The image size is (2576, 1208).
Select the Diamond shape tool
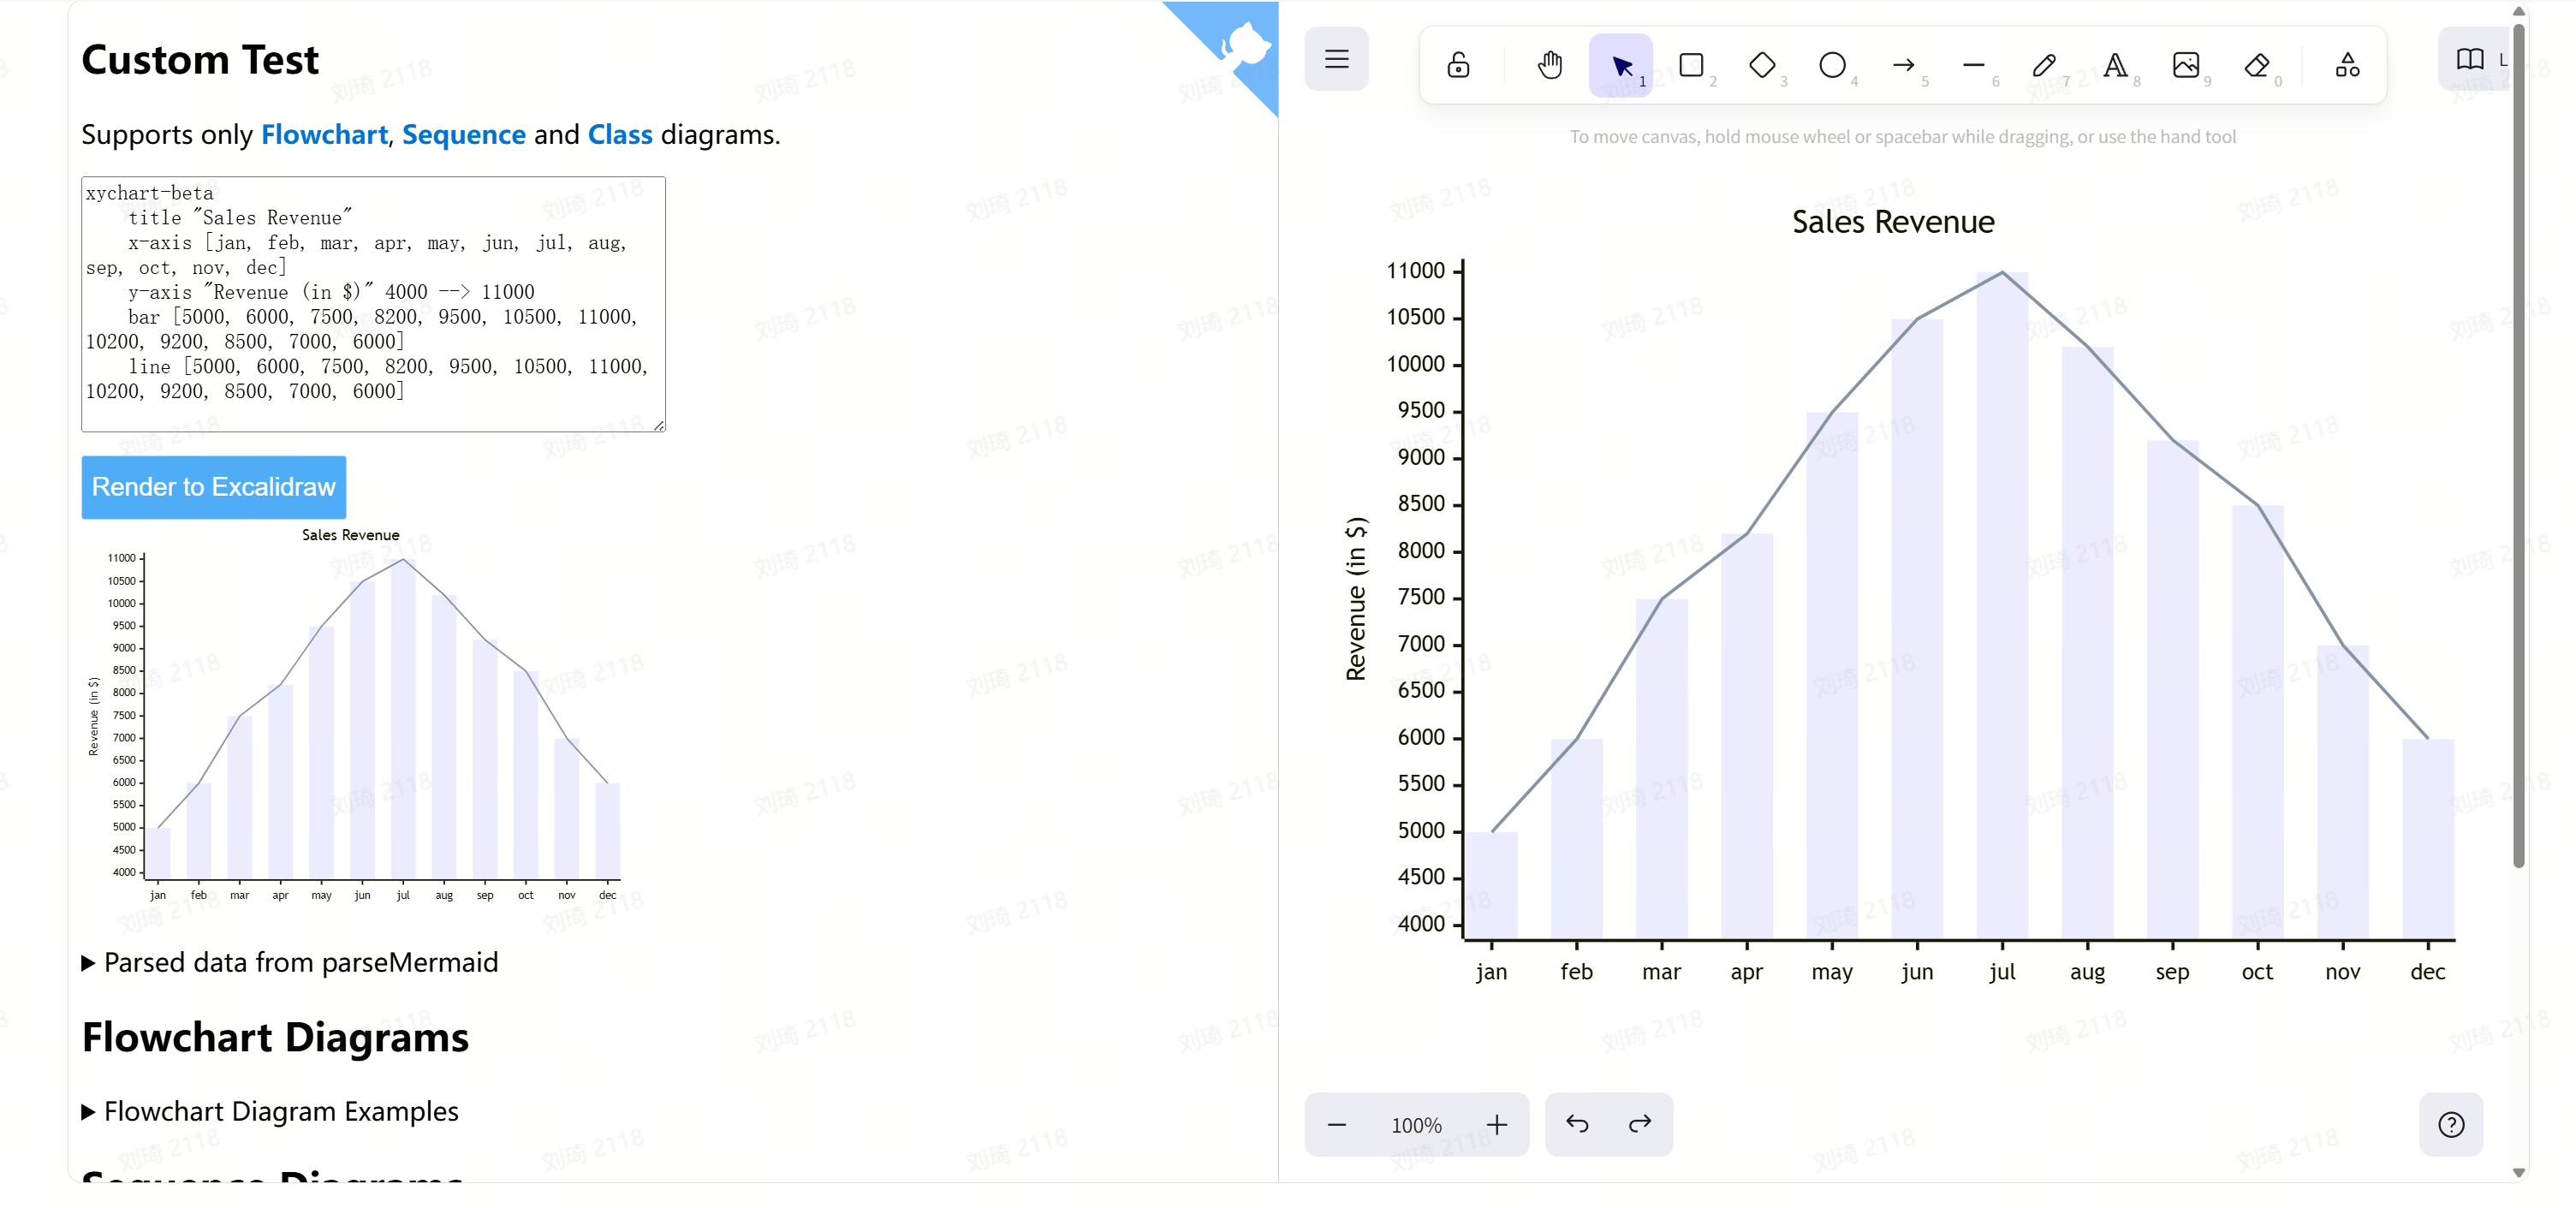tap(1761, 65)
